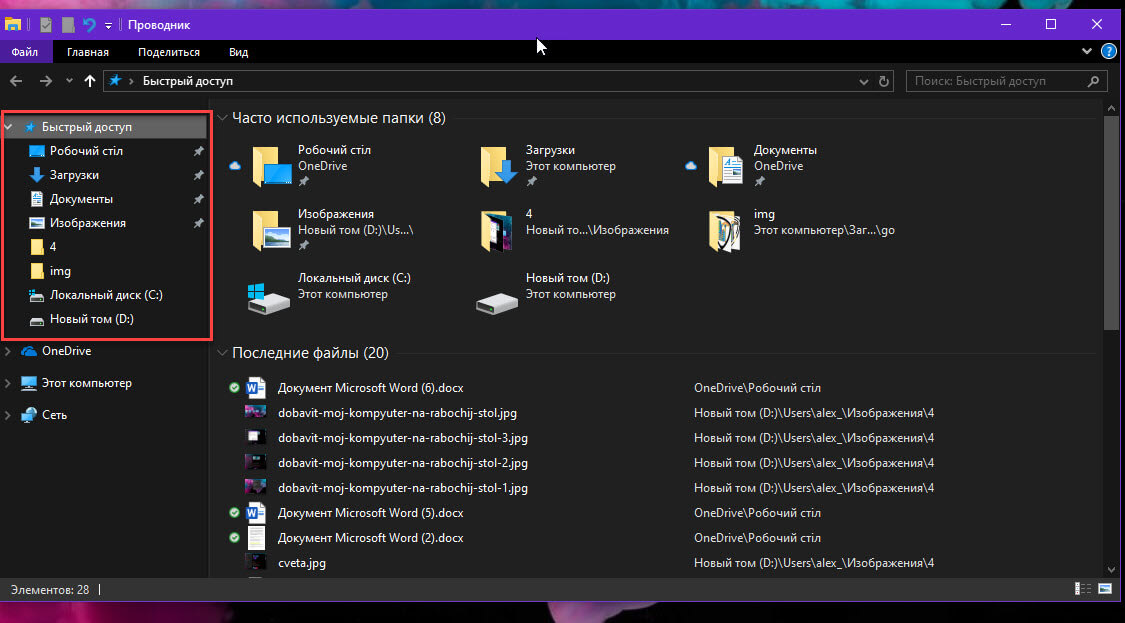Select the folder 4 thumbnail icon
1125x623 pixels.
point(496,231)
